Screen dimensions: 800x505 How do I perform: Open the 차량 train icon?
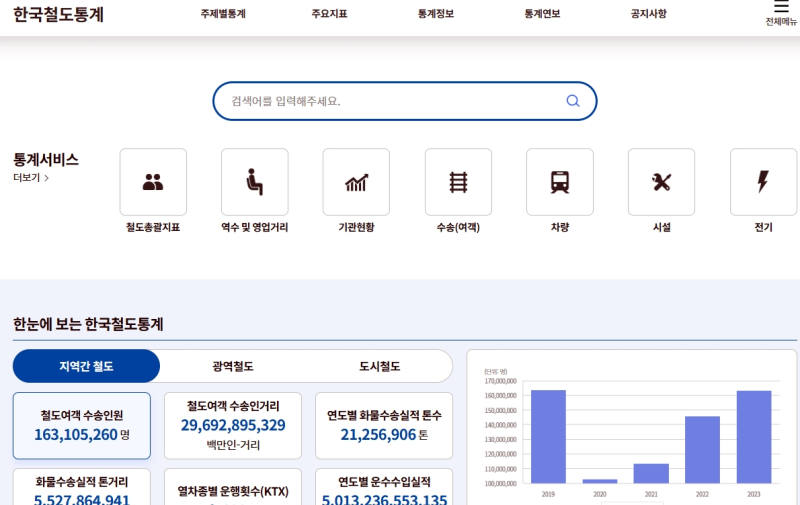(x=560, y=182)
